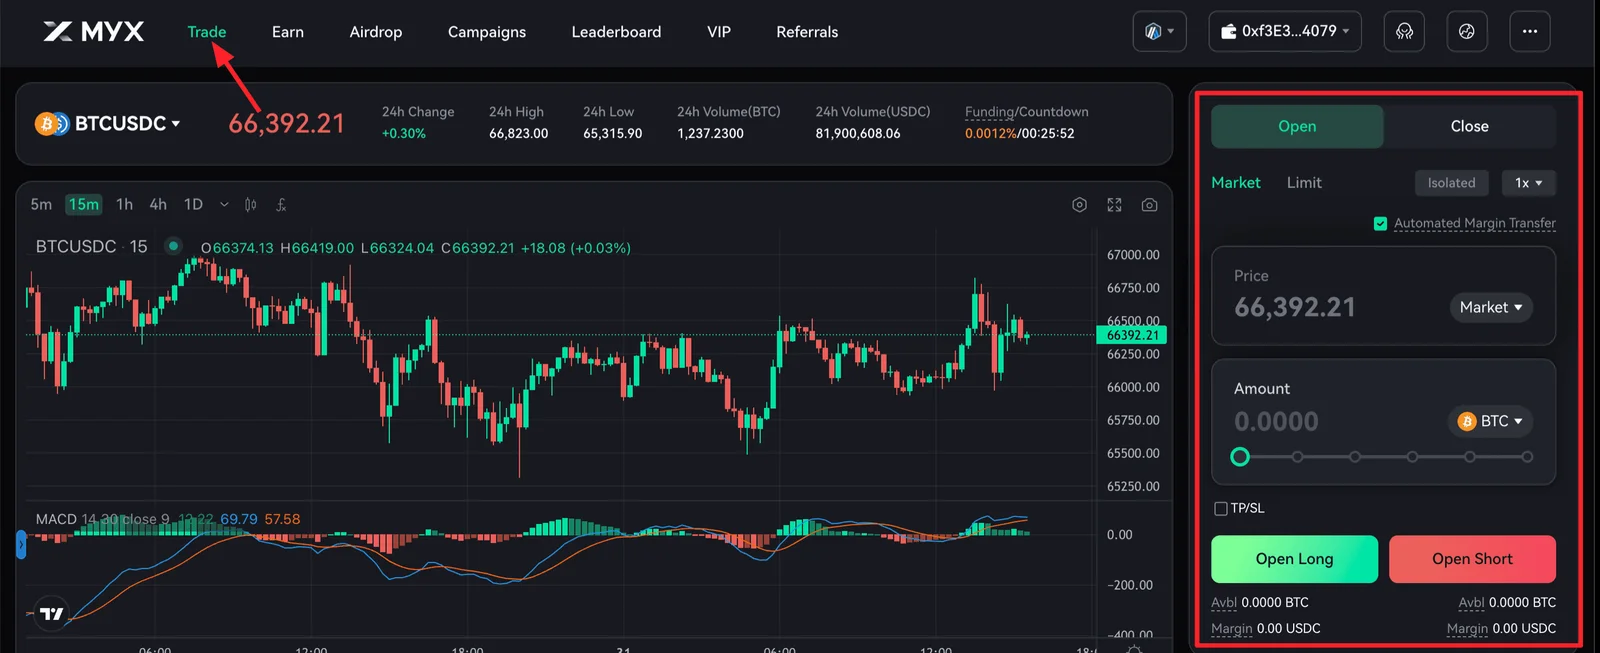This screenshot has height=653, width=1600.
Task: Switch chart interval to 5m
Action: coord(41,205)
